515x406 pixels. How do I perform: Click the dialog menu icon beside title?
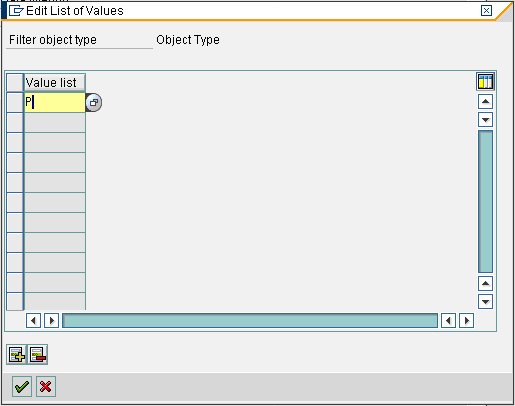16,11
